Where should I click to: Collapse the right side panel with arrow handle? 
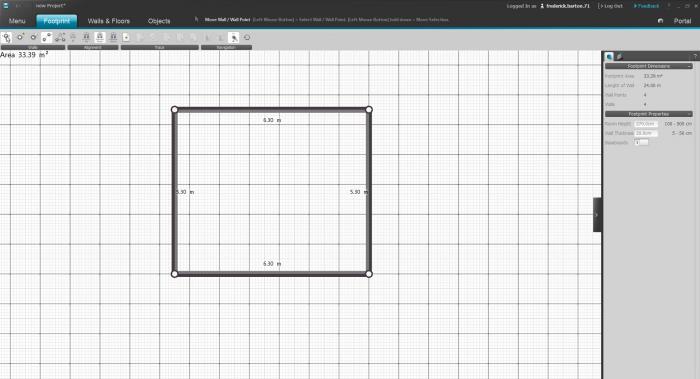[597, 215]
